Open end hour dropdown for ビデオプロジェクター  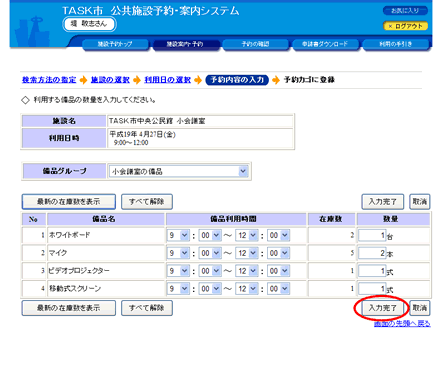[247, 271]
